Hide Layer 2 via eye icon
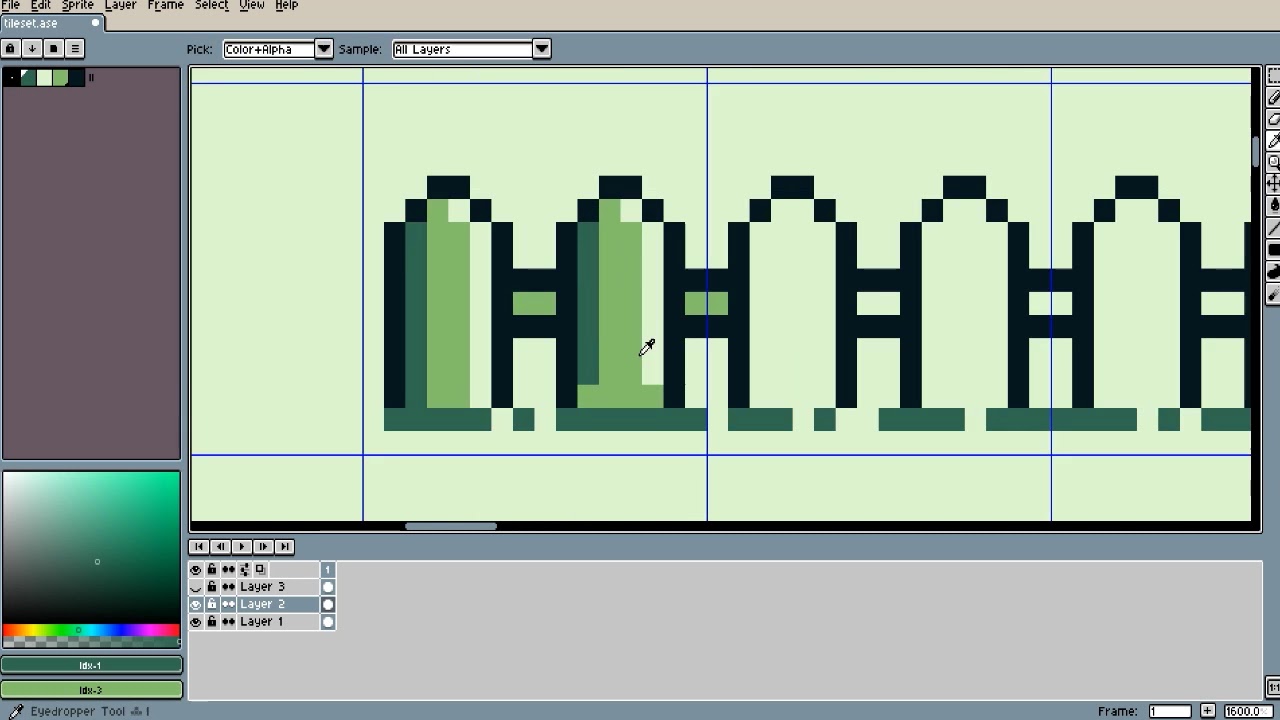Screen dimensions: 1280x720 coord(196,604)
